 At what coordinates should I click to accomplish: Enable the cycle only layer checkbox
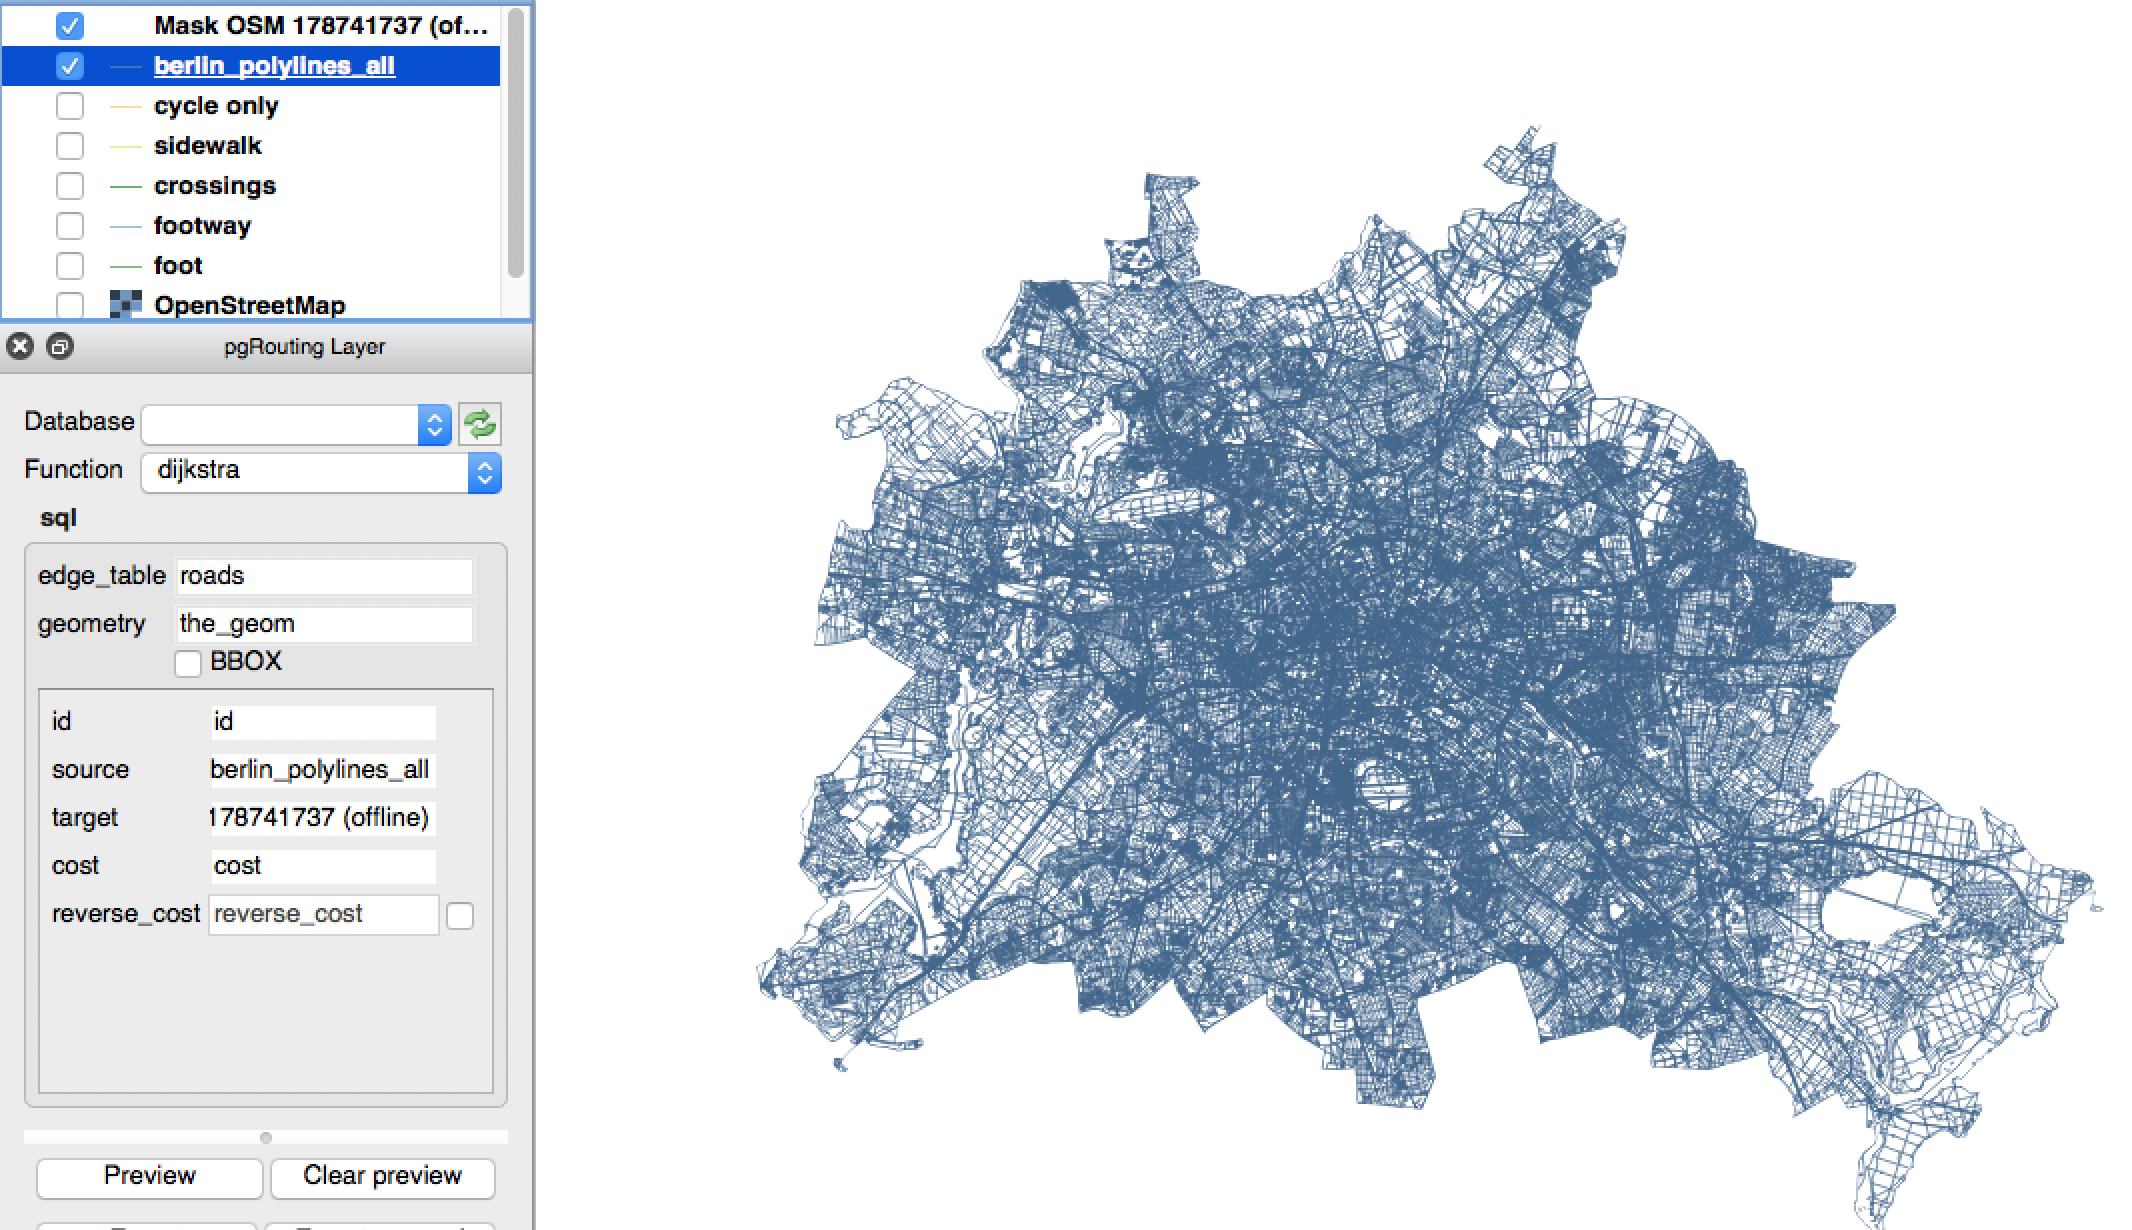(x=70, y=106)
